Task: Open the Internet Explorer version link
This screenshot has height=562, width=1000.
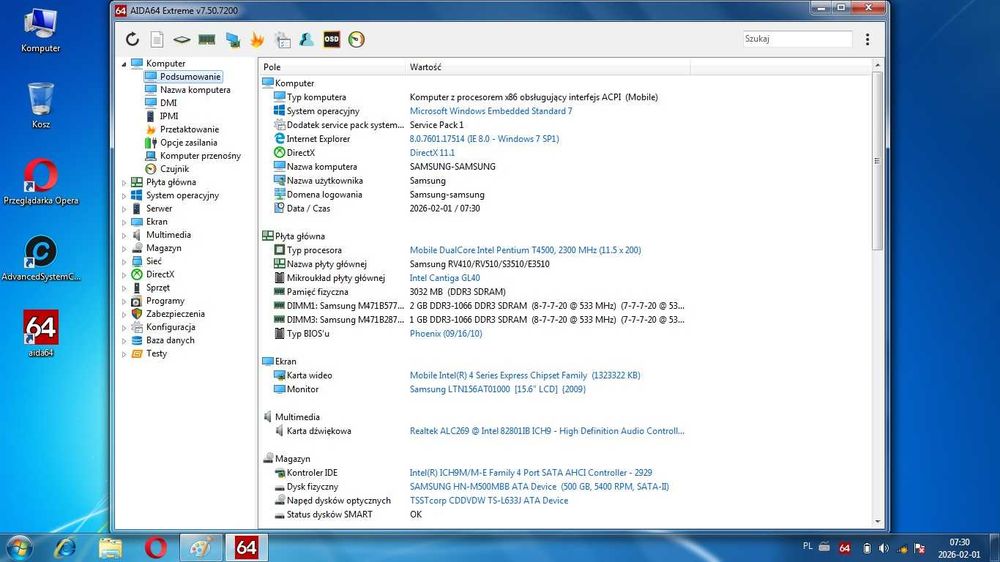Action: pyautogui.click(x=484, y=139)
